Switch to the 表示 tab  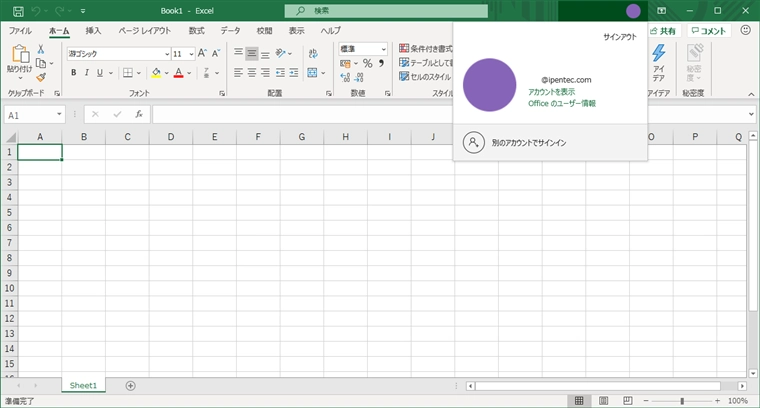[297, 31]
